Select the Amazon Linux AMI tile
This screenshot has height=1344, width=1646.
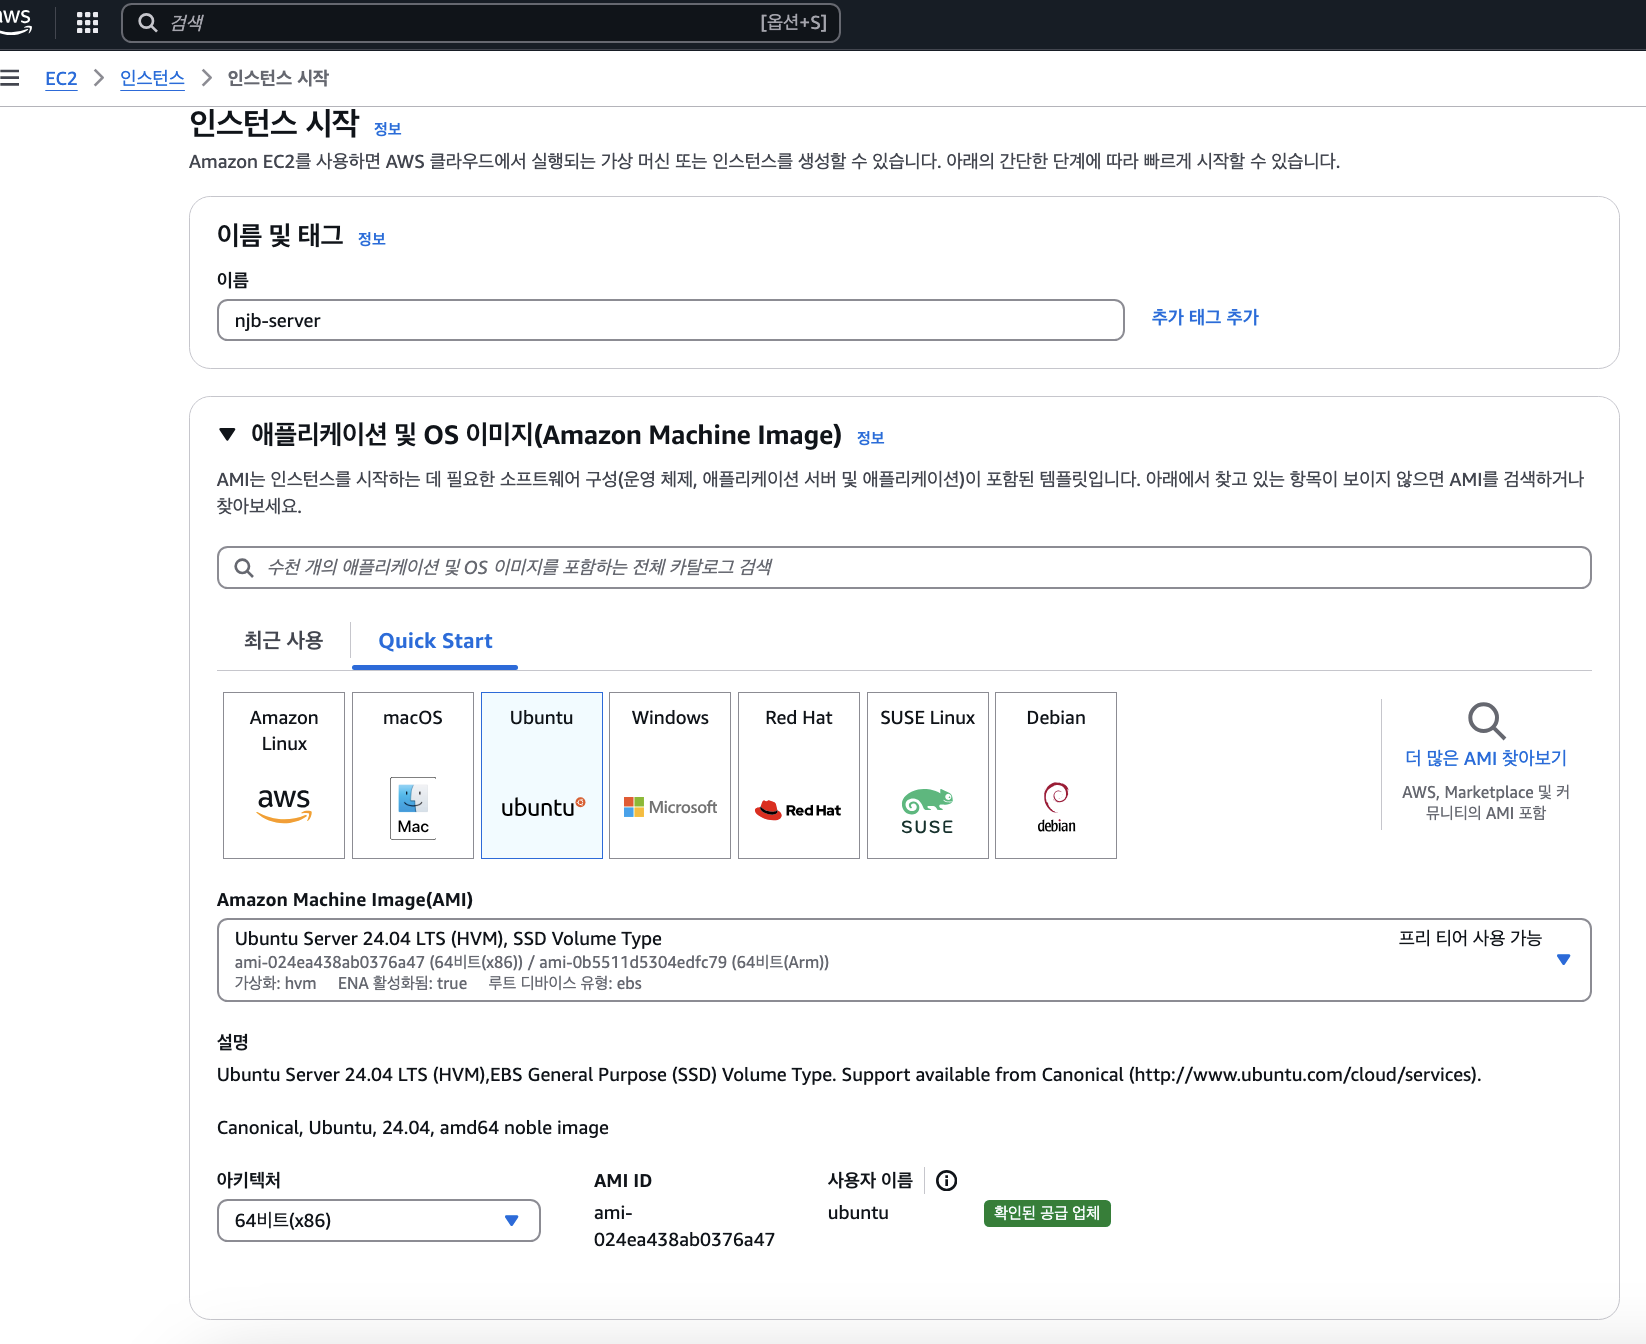point(284,775)
